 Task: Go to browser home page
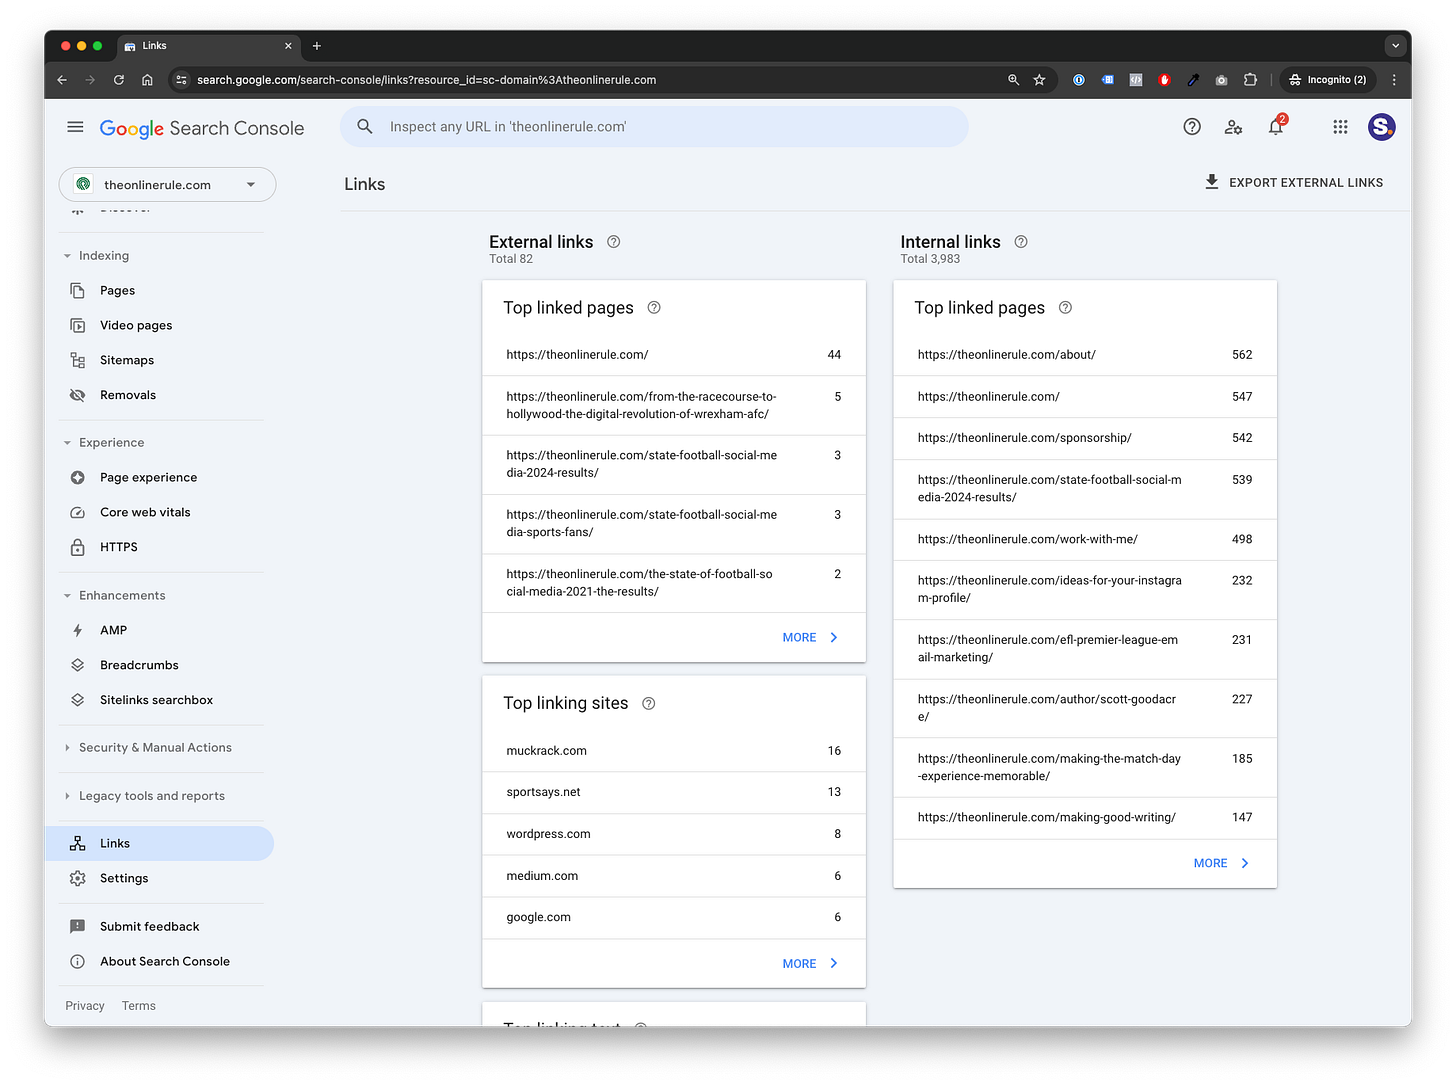pyautogui.click(x=147, y=80)
